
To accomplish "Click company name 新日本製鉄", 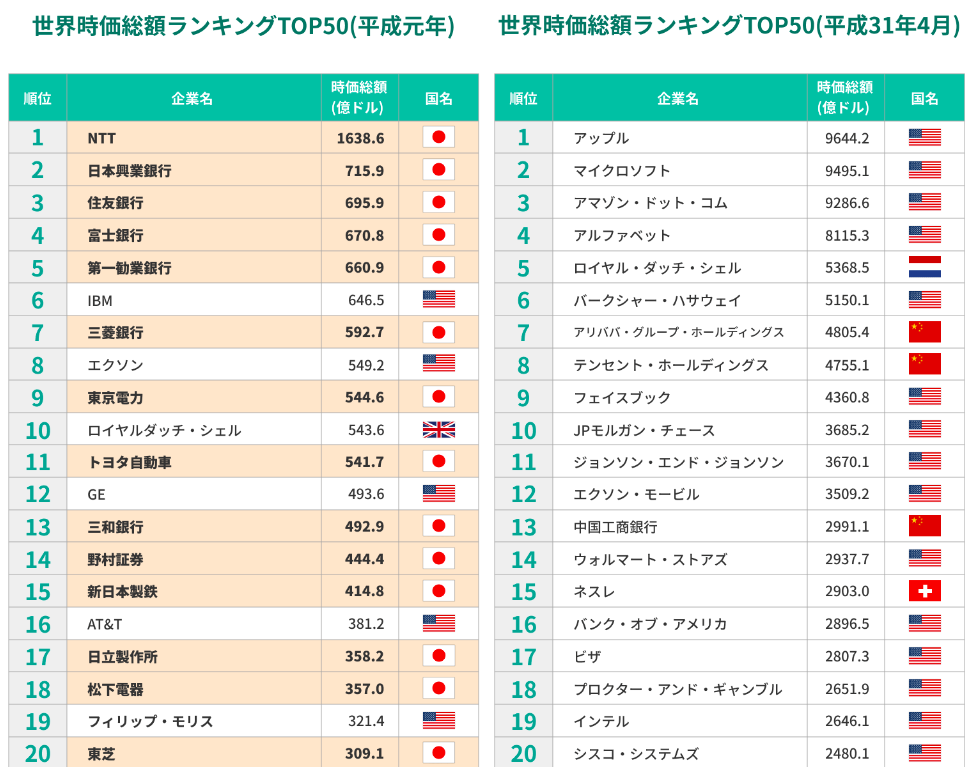I will tap(122, 591).
